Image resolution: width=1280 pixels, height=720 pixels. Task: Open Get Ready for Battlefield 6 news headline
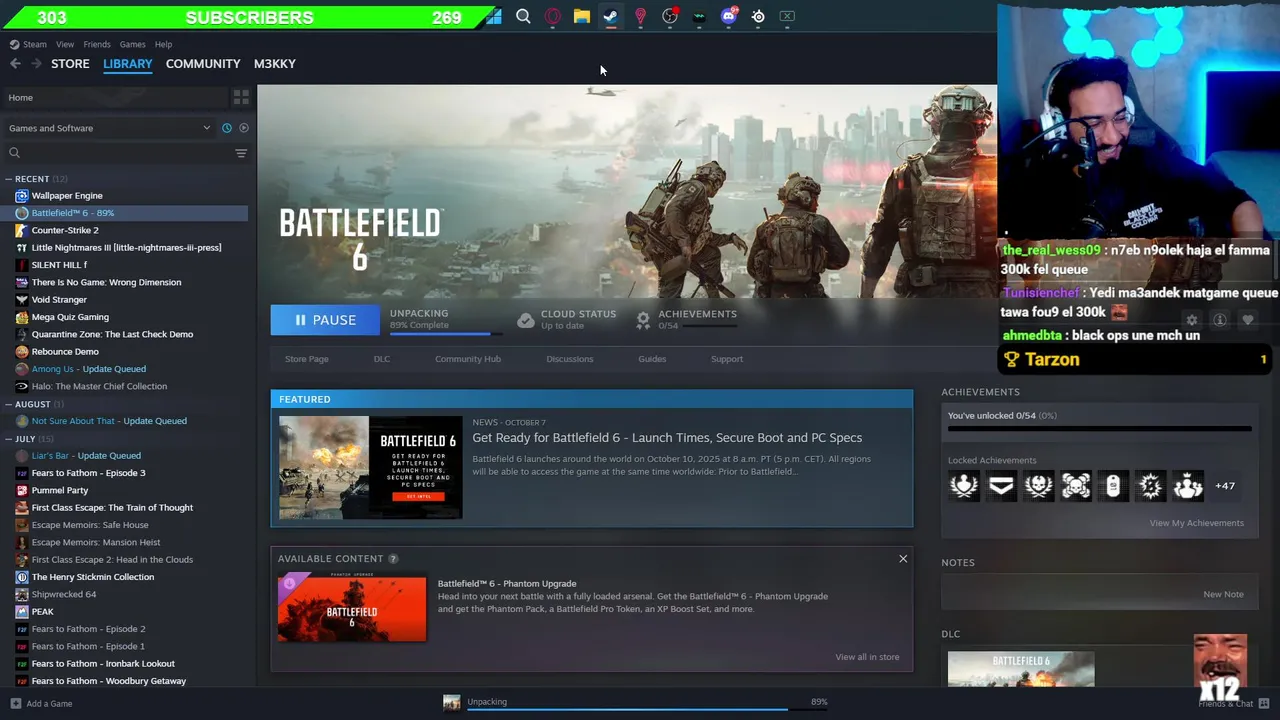point(667,438)
